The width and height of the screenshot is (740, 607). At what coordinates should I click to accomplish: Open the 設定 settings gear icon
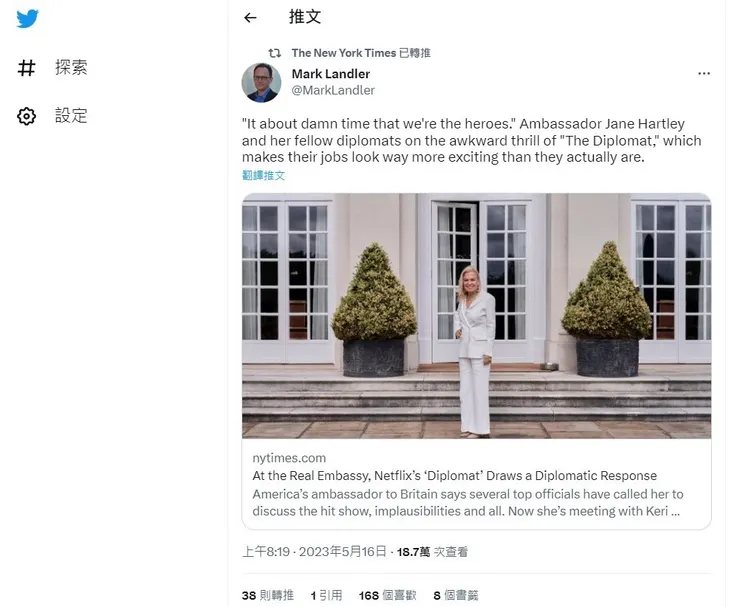[x=26, y=116]
